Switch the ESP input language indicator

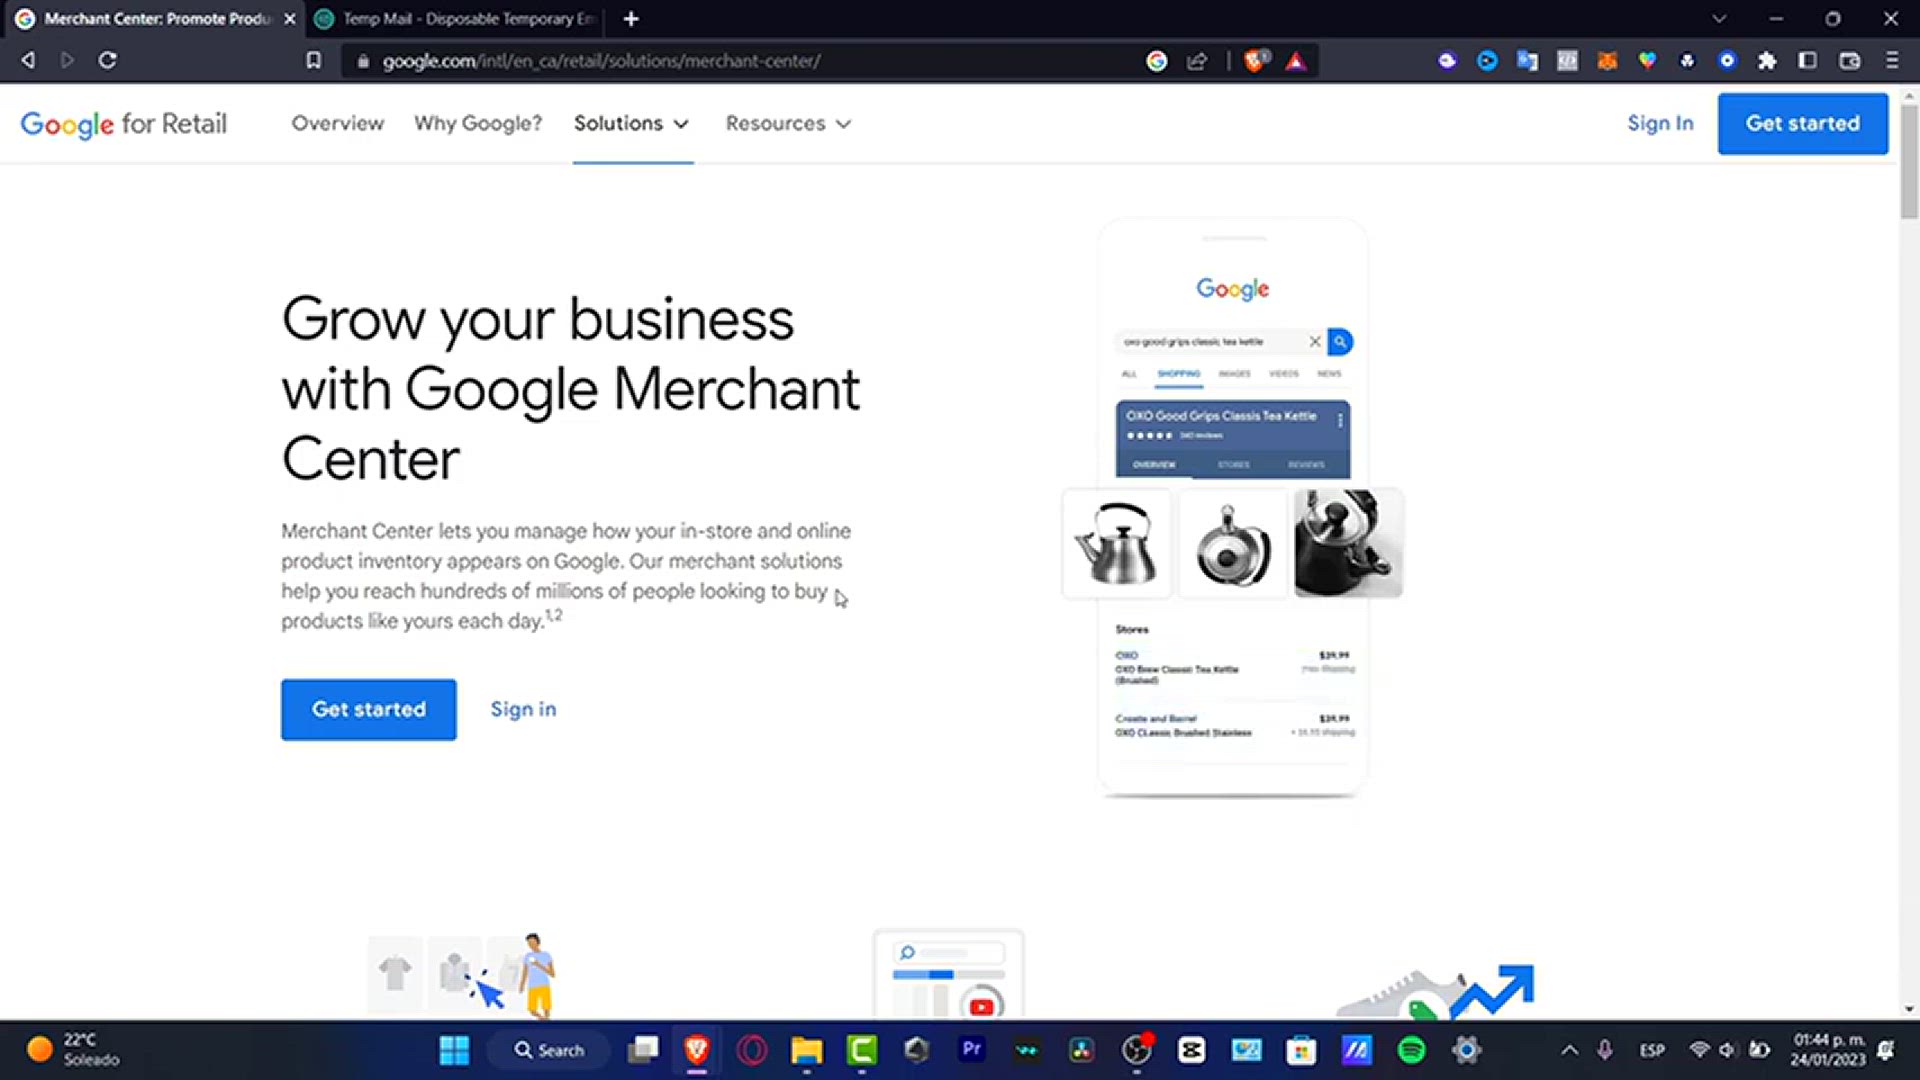[x=1652, y=1050]
